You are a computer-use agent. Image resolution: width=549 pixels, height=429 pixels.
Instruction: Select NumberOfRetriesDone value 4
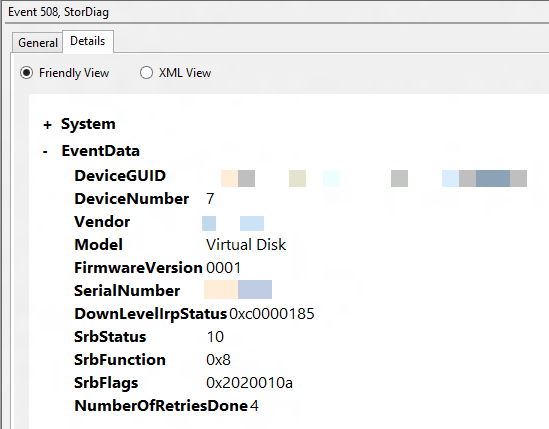click(255, 406)
